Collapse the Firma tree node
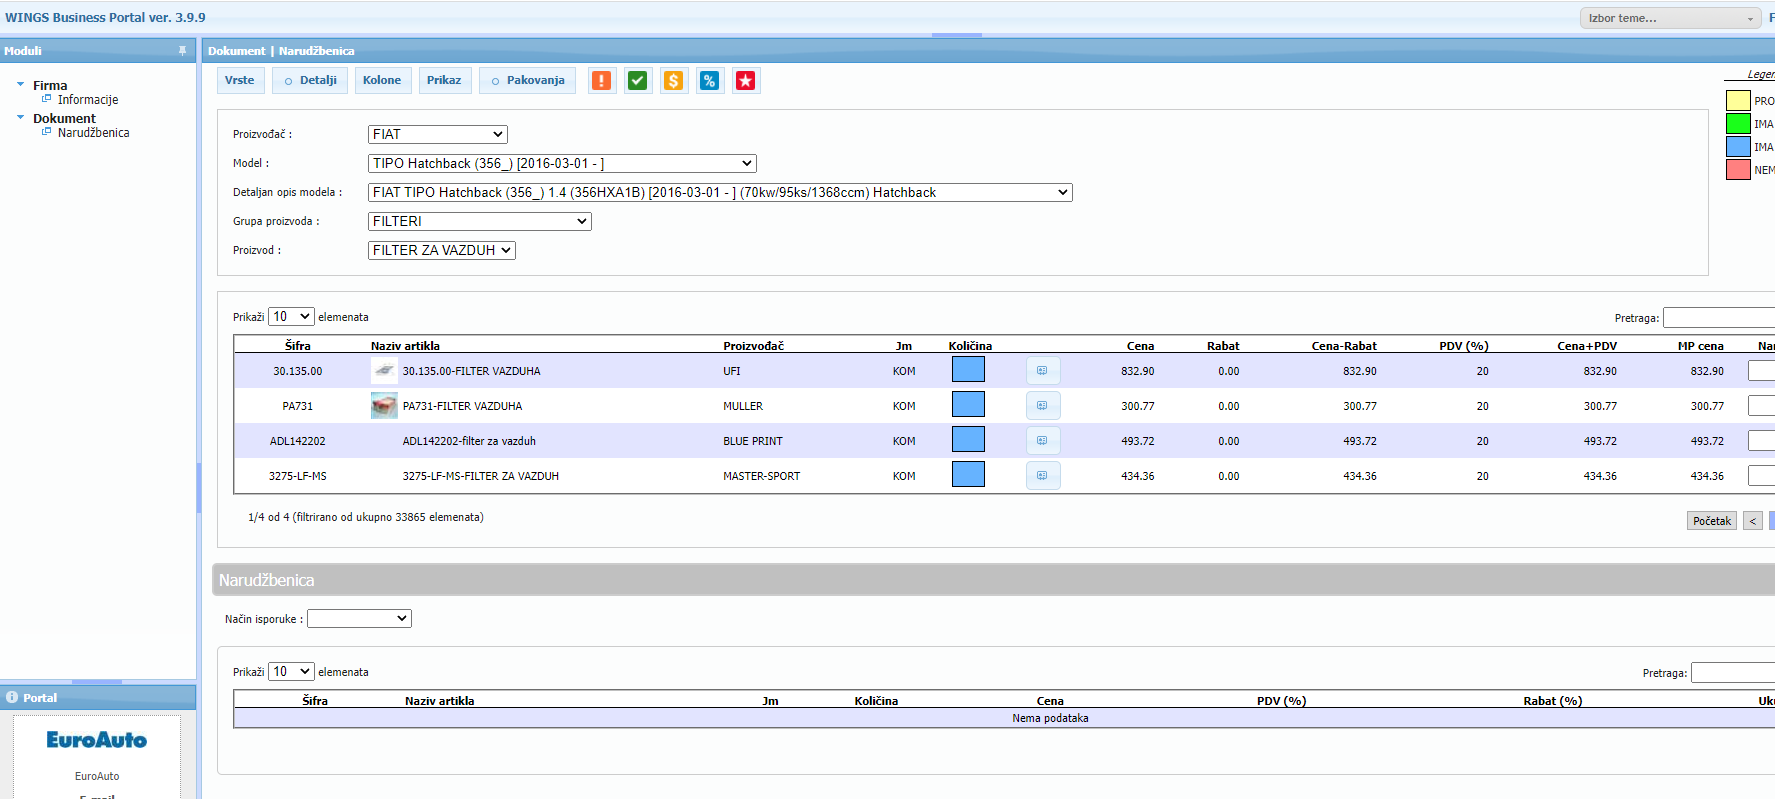The image size is (1775, 799). (20, 85)
